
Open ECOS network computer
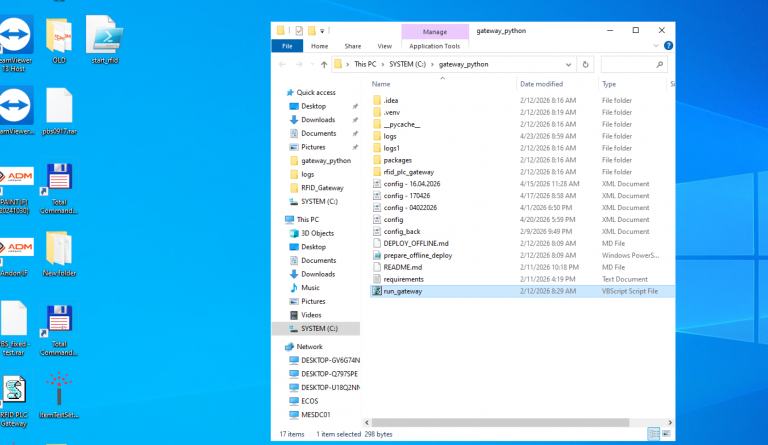tap(310, 401)
